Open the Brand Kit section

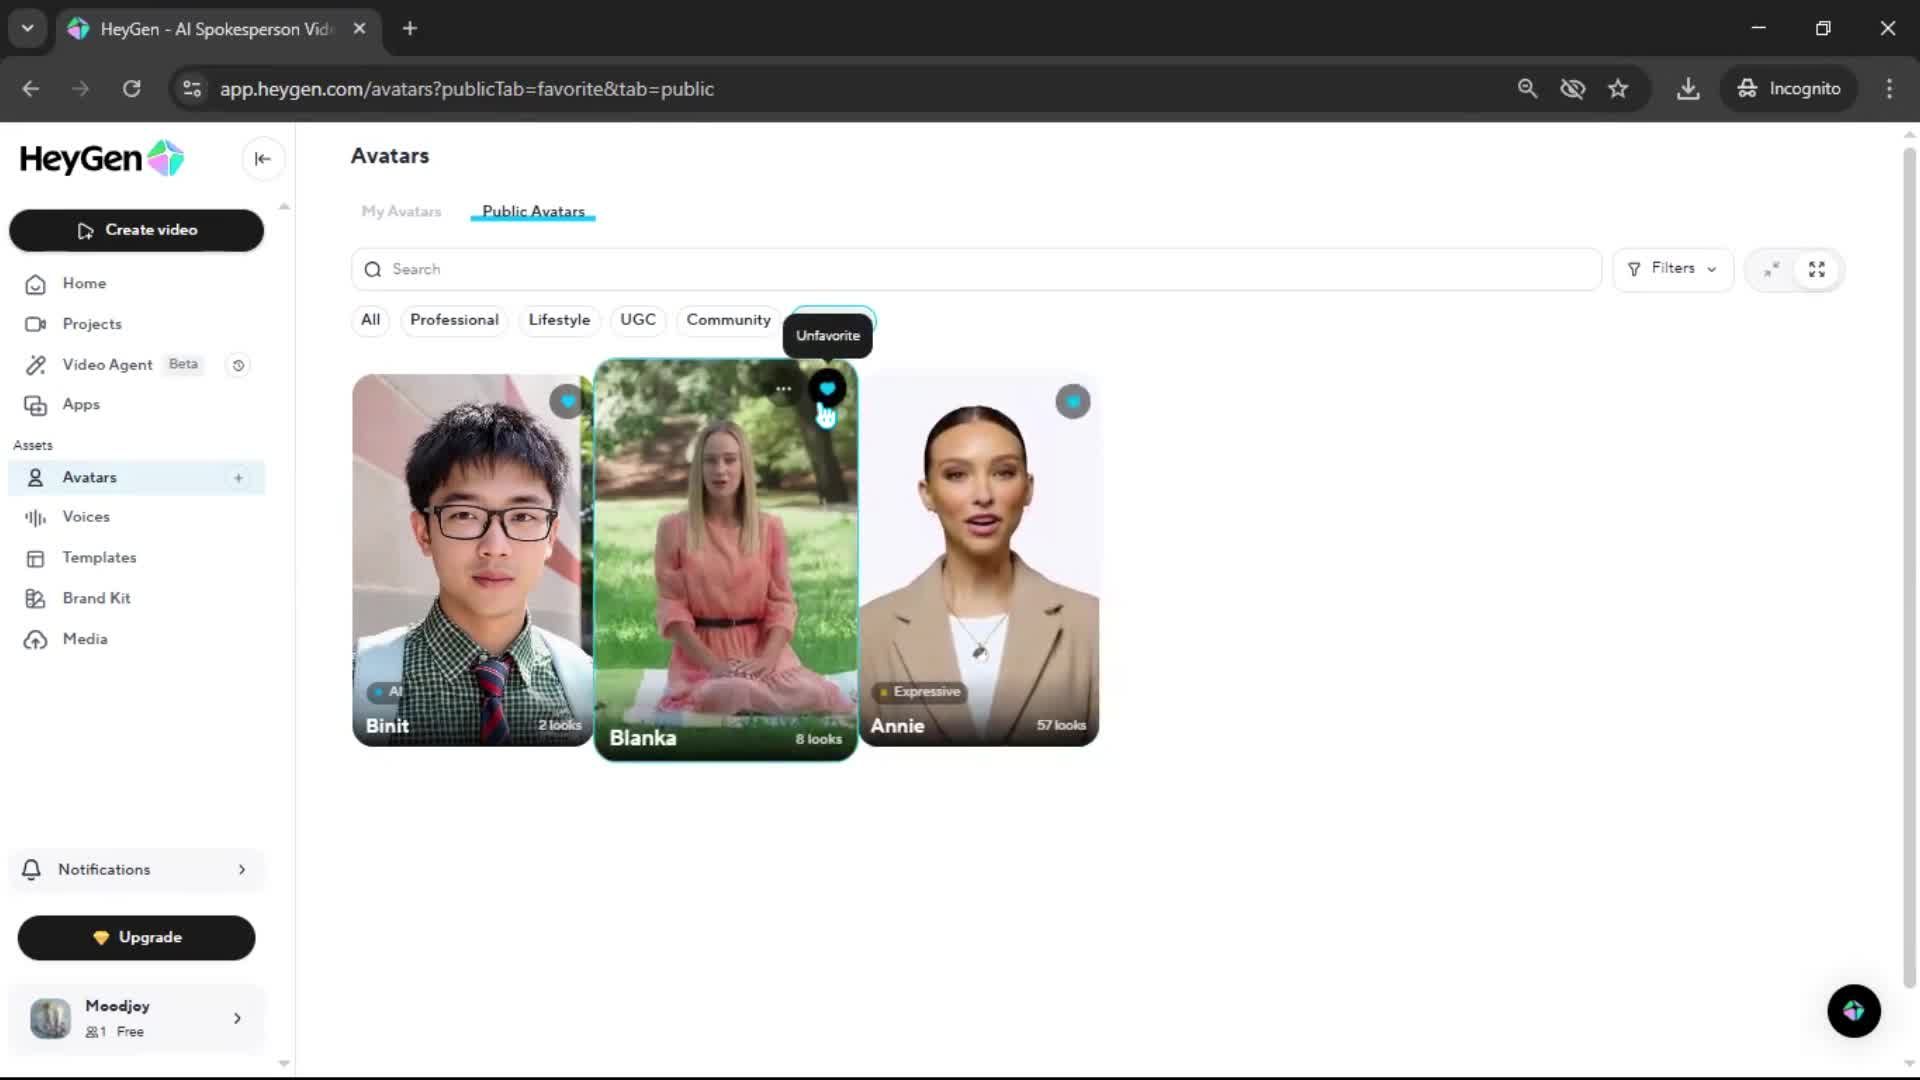[x=96, y=598]
